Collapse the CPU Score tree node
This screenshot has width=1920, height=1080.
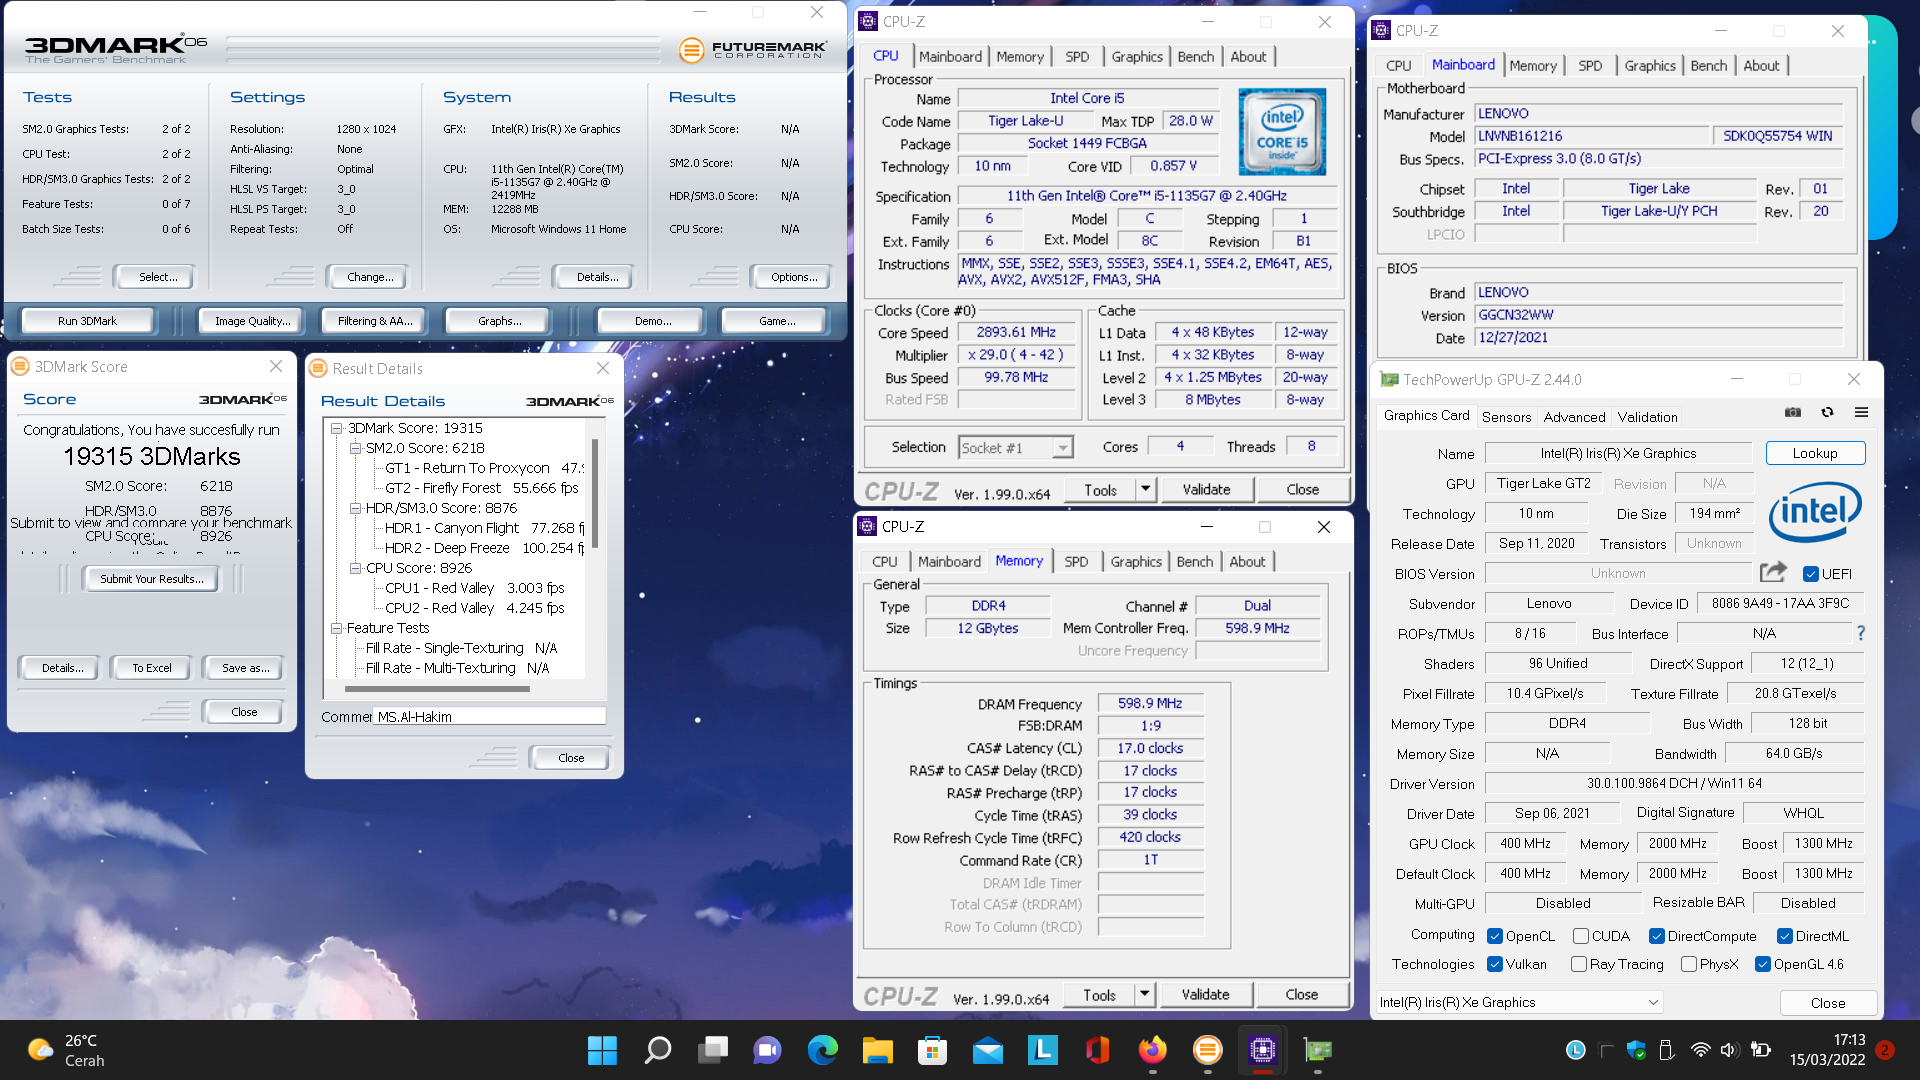coord(355,568)
